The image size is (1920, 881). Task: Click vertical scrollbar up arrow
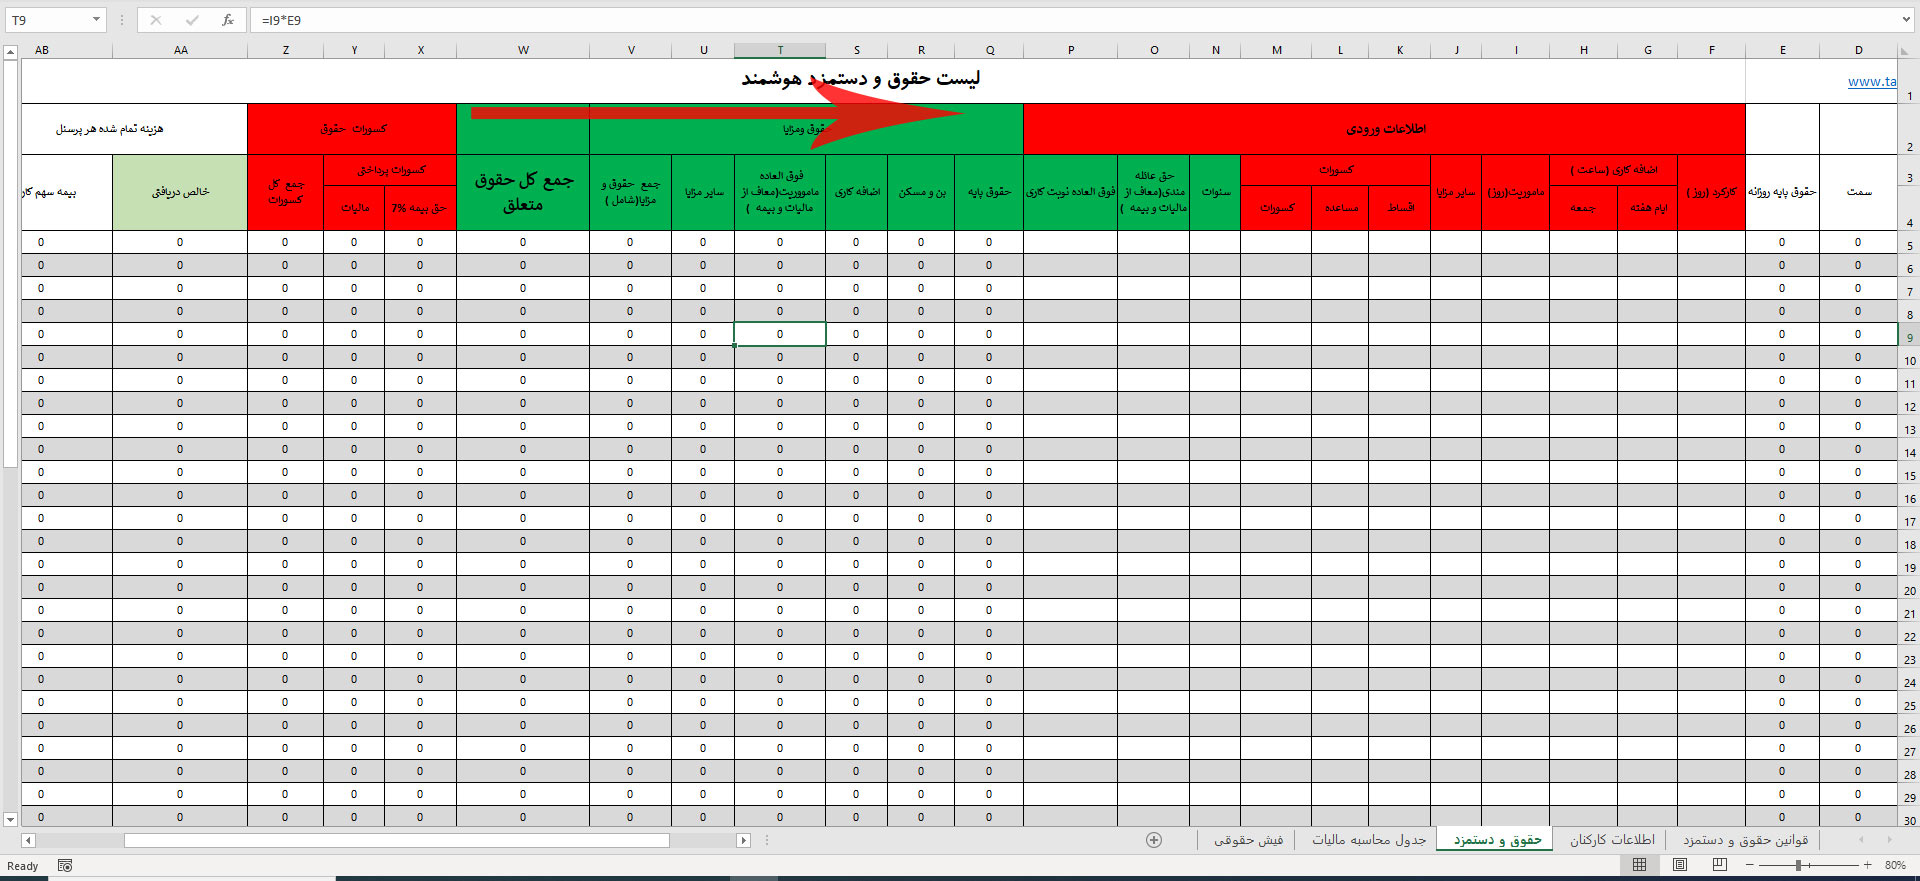(11, 52)
